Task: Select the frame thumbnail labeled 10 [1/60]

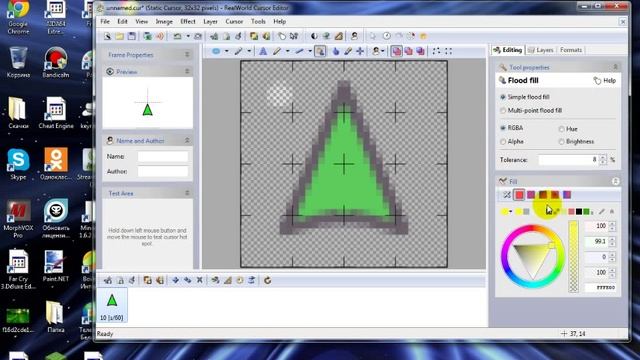Action: coord(112,305)
